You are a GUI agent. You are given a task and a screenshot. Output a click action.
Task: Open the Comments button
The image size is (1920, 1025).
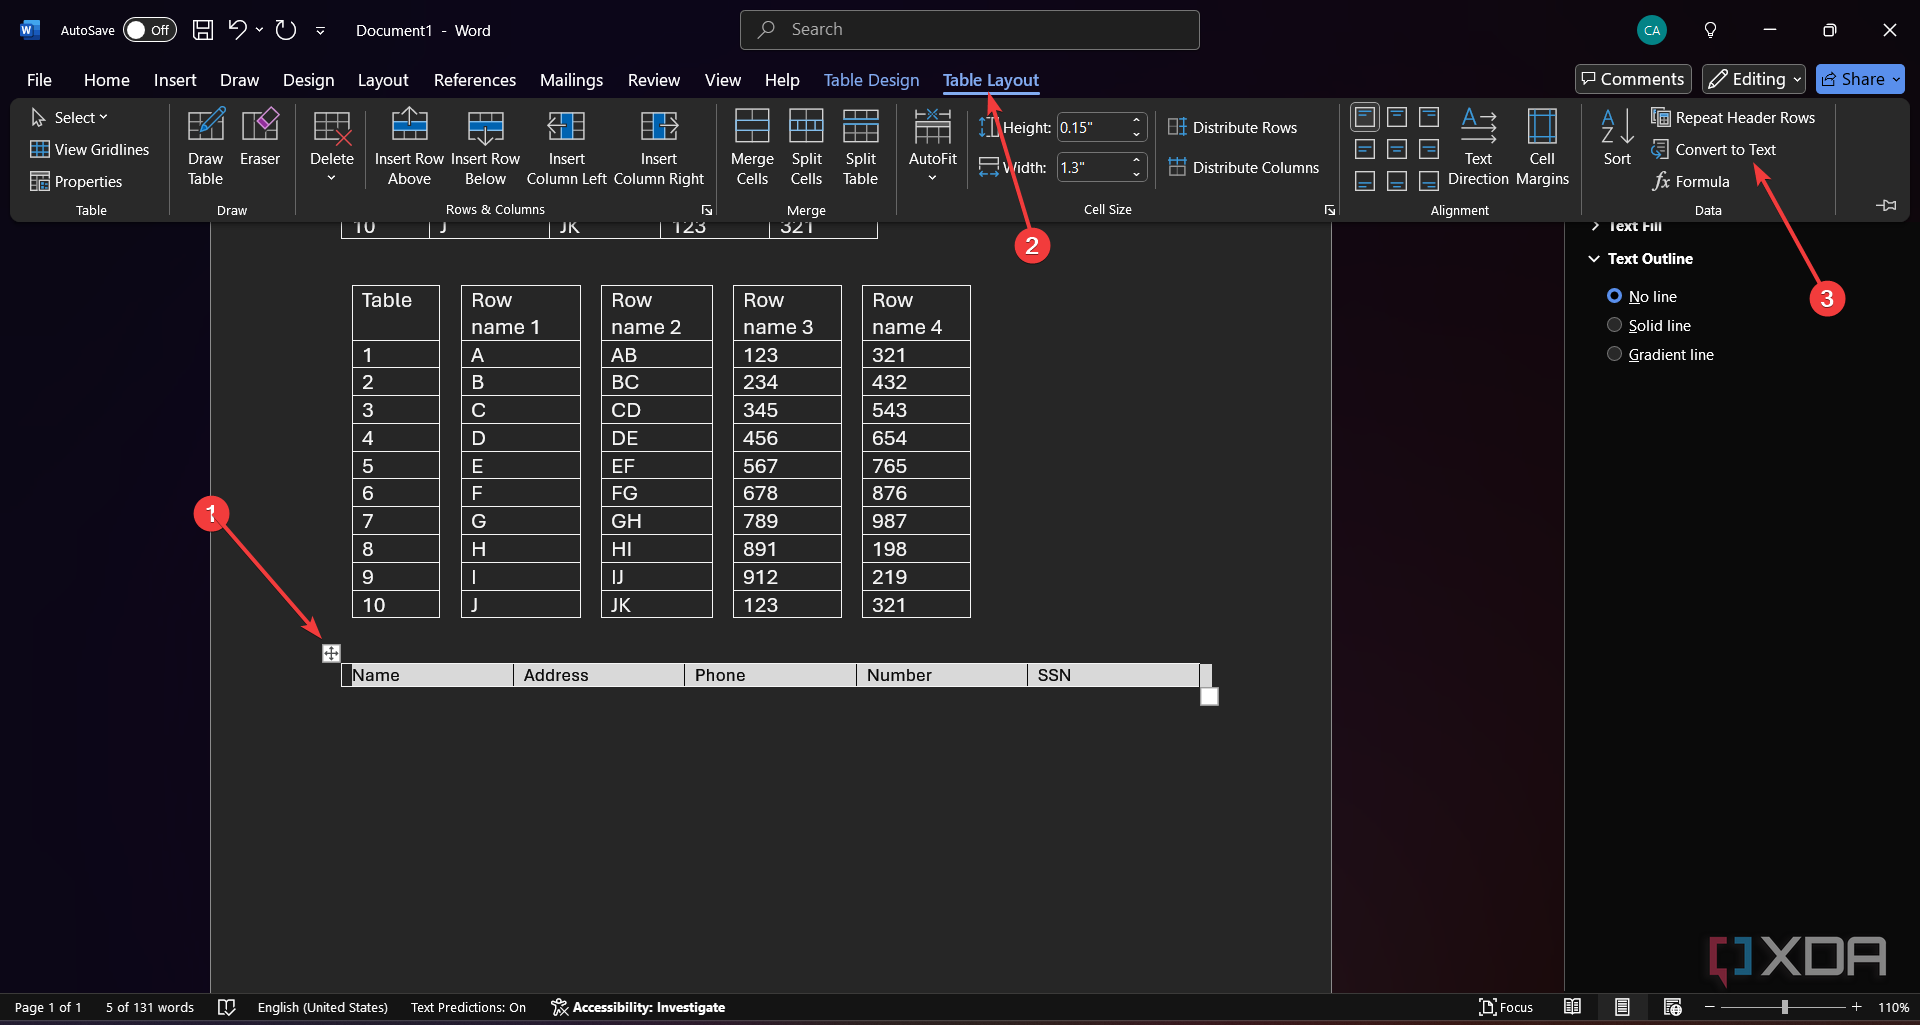click(1633, 79)
